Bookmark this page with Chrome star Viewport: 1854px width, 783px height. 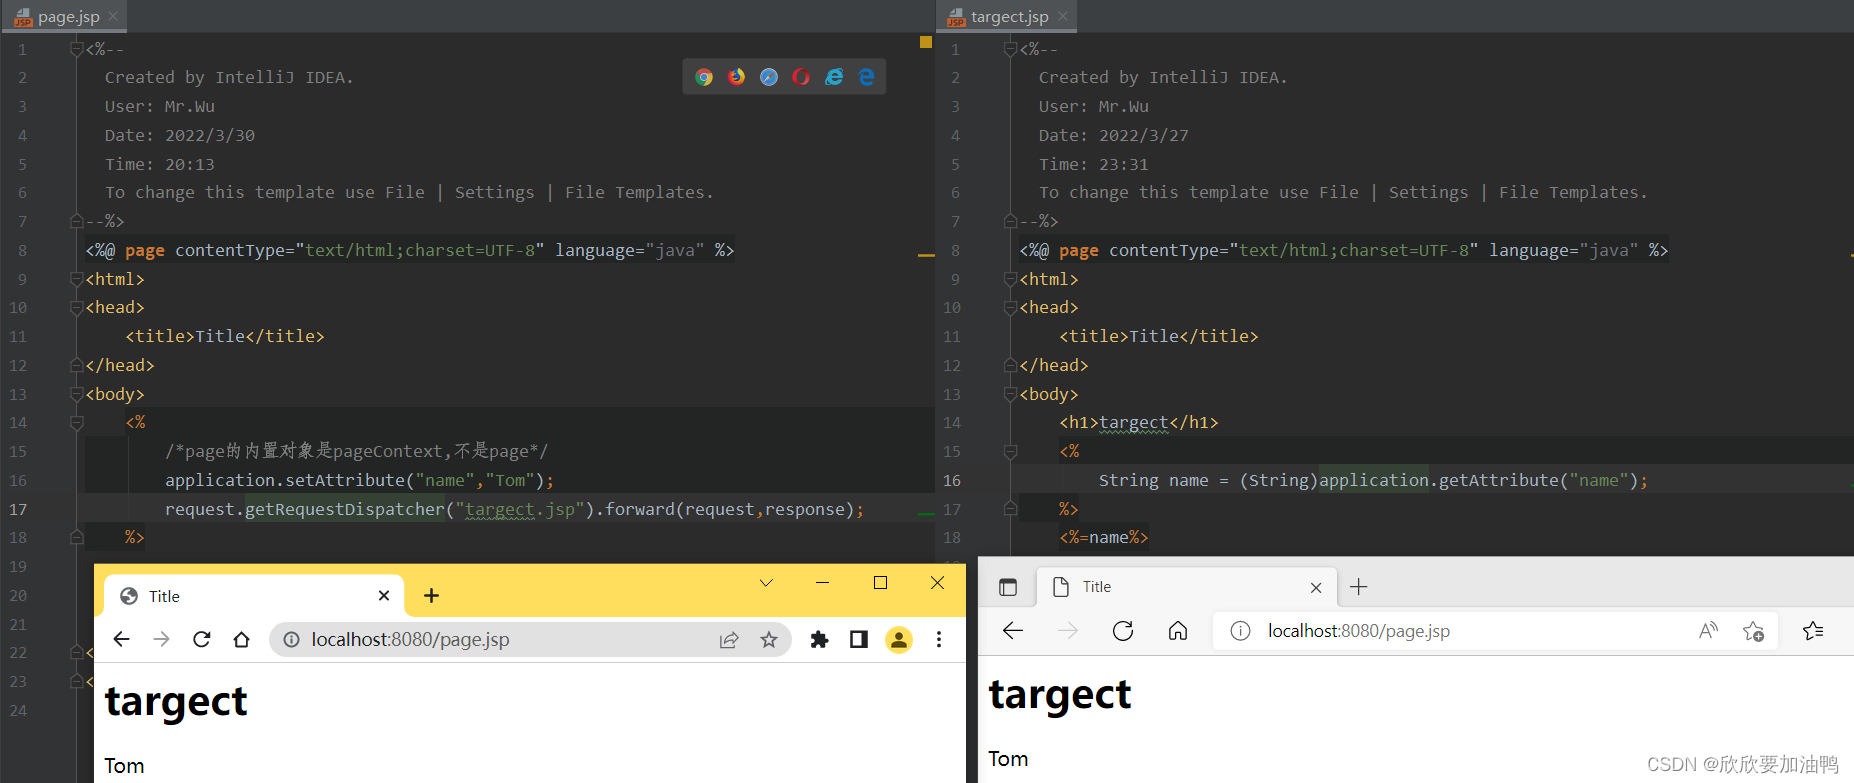769,639
